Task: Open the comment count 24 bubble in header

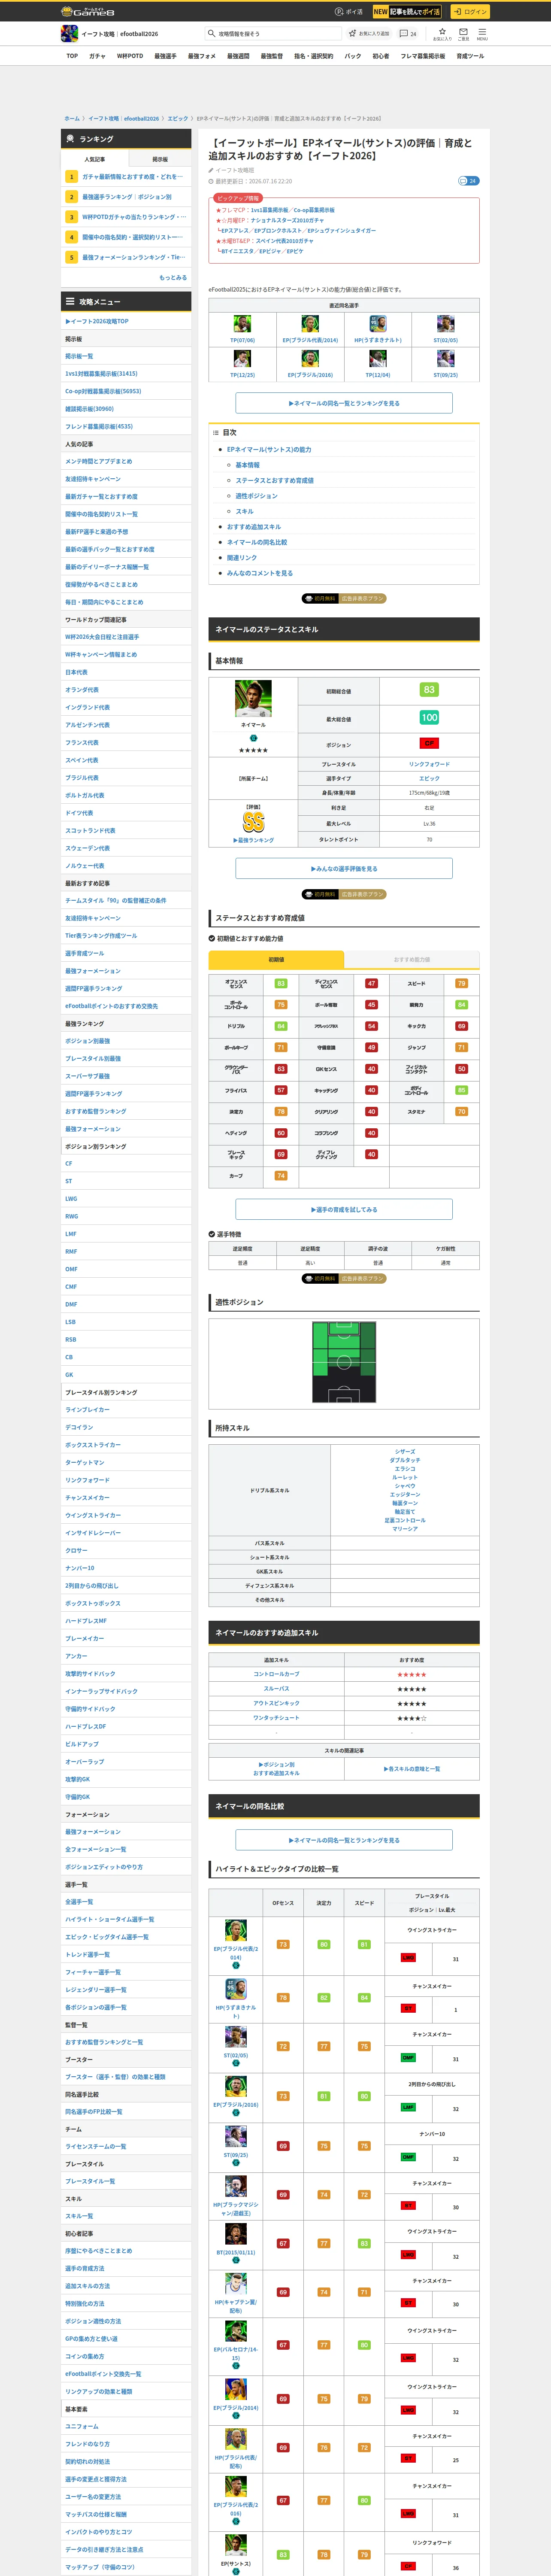Action: point(408,34)
